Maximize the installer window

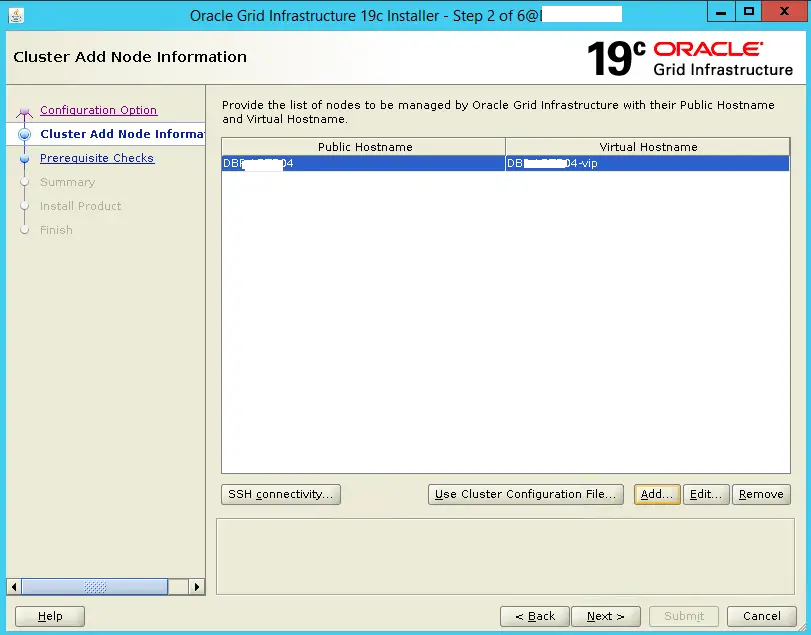[748, 12]
